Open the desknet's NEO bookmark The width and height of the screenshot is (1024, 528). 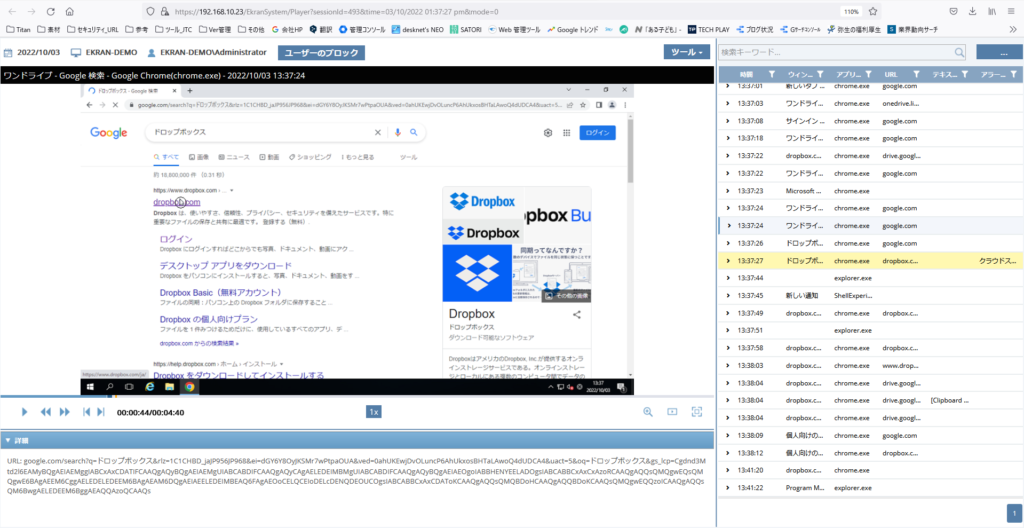point(418,29)
